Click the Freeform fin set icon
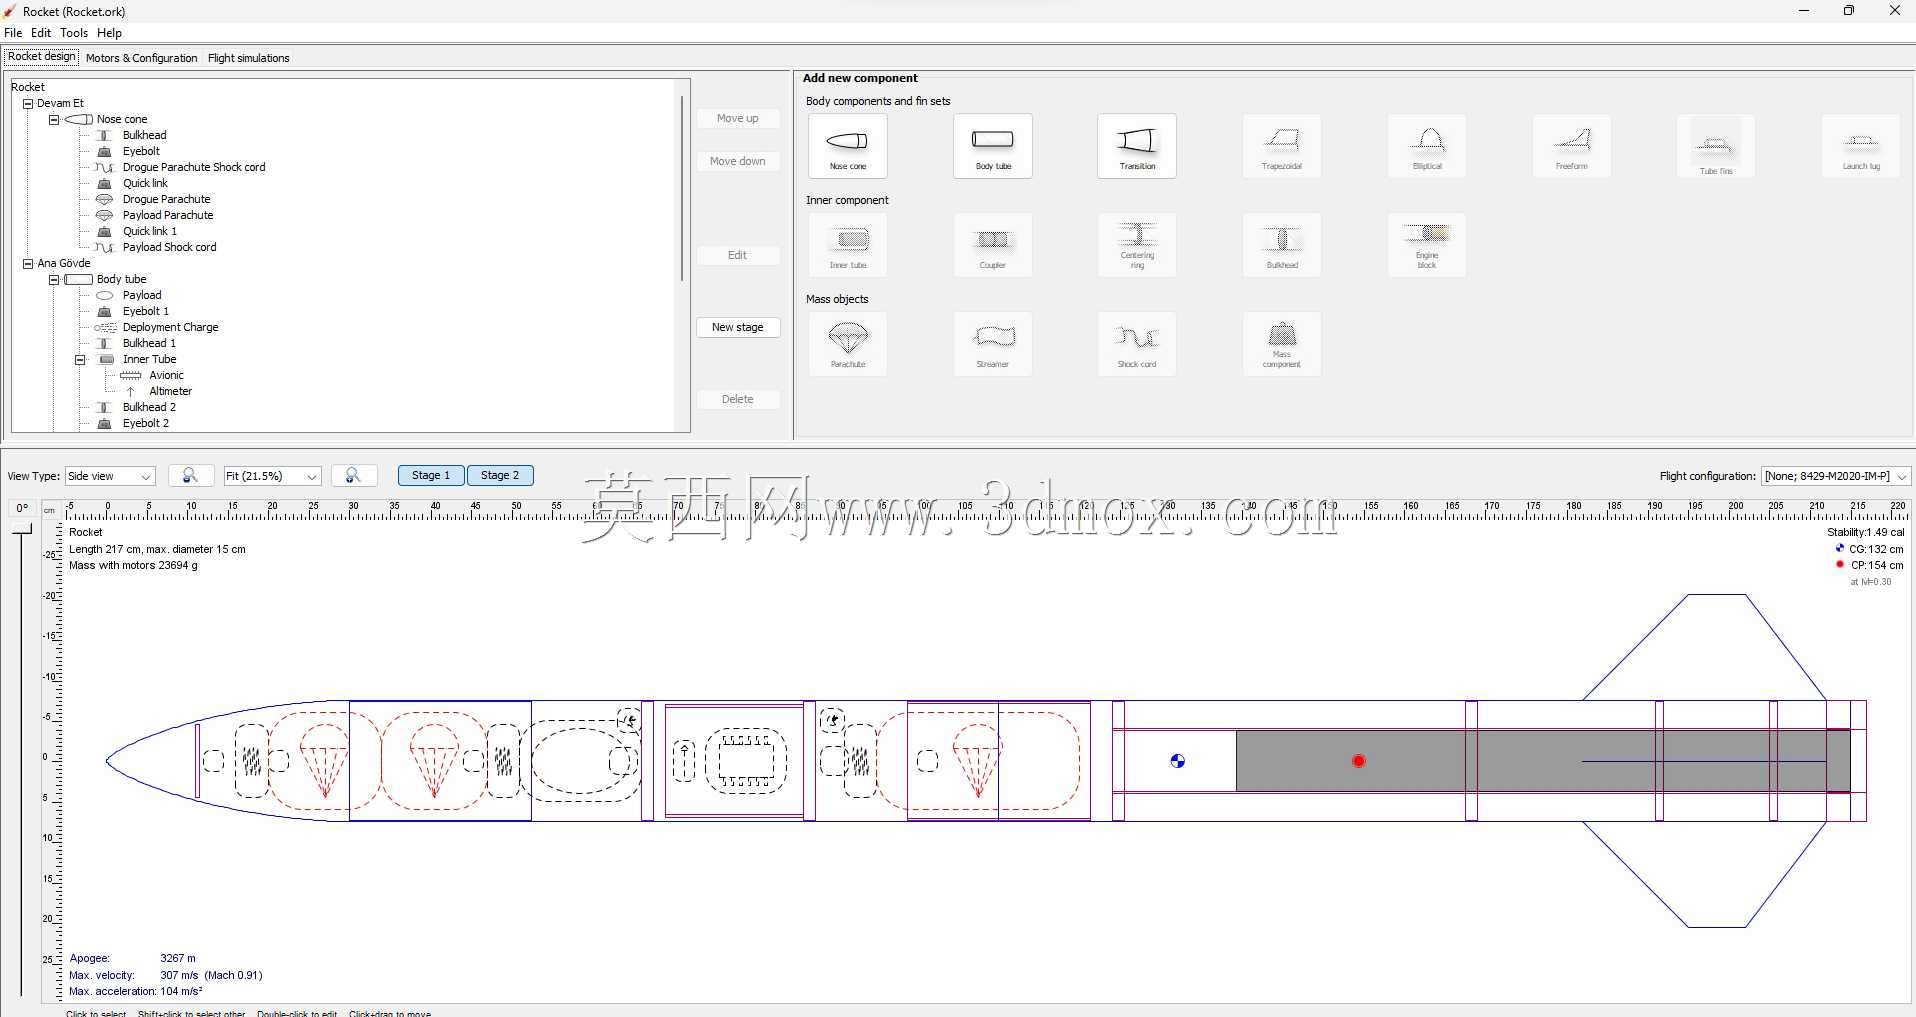This screenshot has height=1017, width=1916. click(1572, 146)
